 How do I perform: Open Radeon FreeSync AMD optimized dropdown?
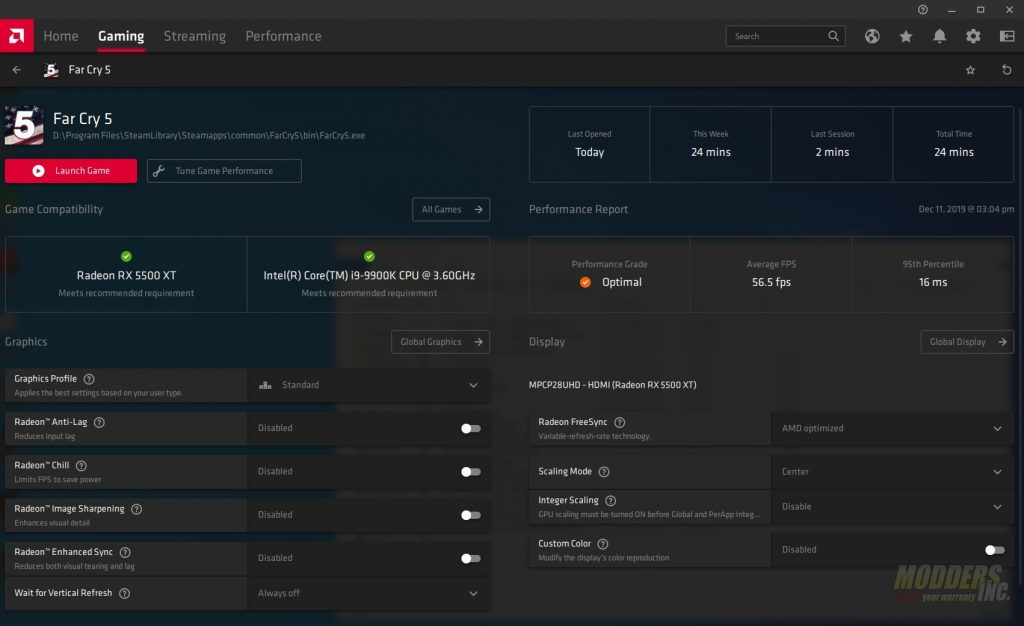[892, 428]
